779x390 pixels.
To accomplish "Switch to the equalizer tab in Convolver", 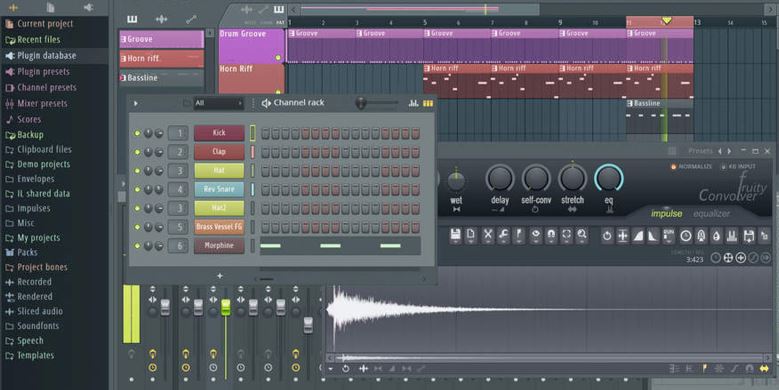I will pos(711,213).
